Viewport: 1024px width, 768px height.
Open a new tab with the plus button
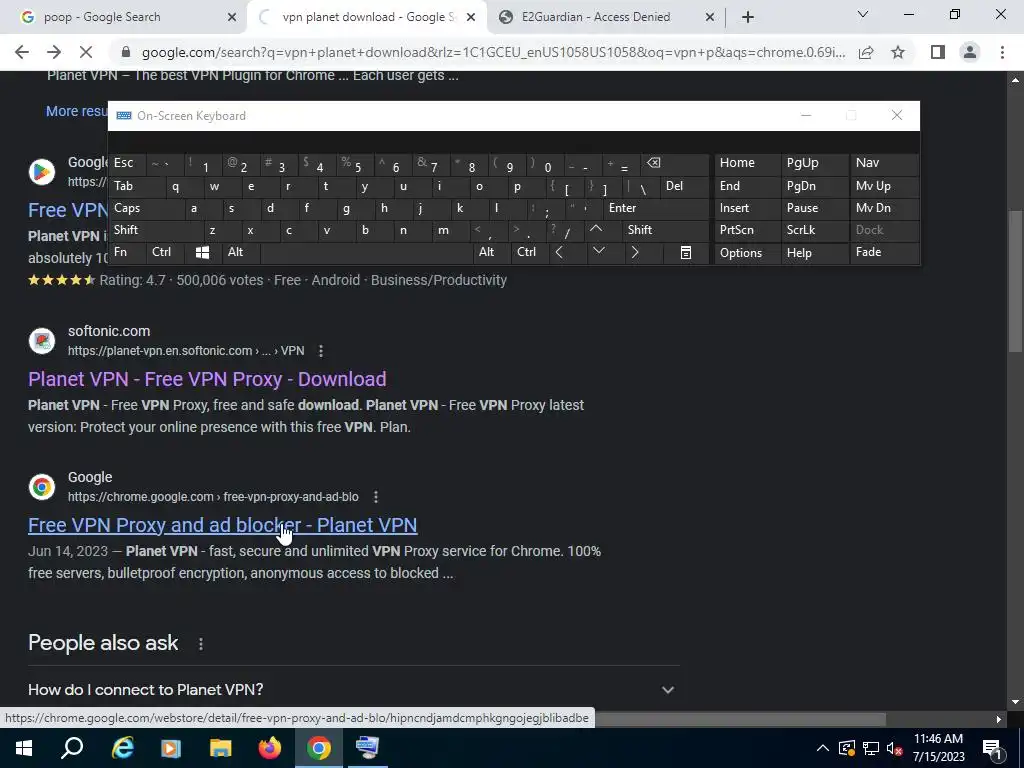[x=748, y=17]
